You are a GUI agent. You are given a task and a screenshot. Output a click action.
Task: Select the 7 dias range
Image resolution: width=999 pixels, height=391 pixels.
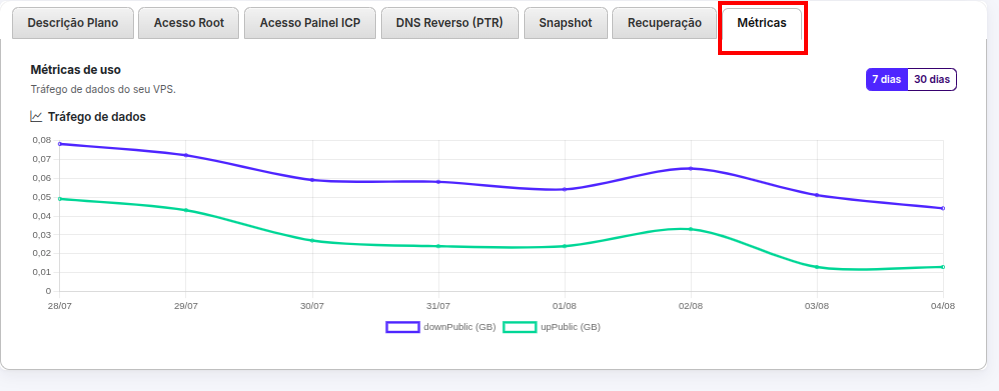pyautogui.click(x=886, y=80)
